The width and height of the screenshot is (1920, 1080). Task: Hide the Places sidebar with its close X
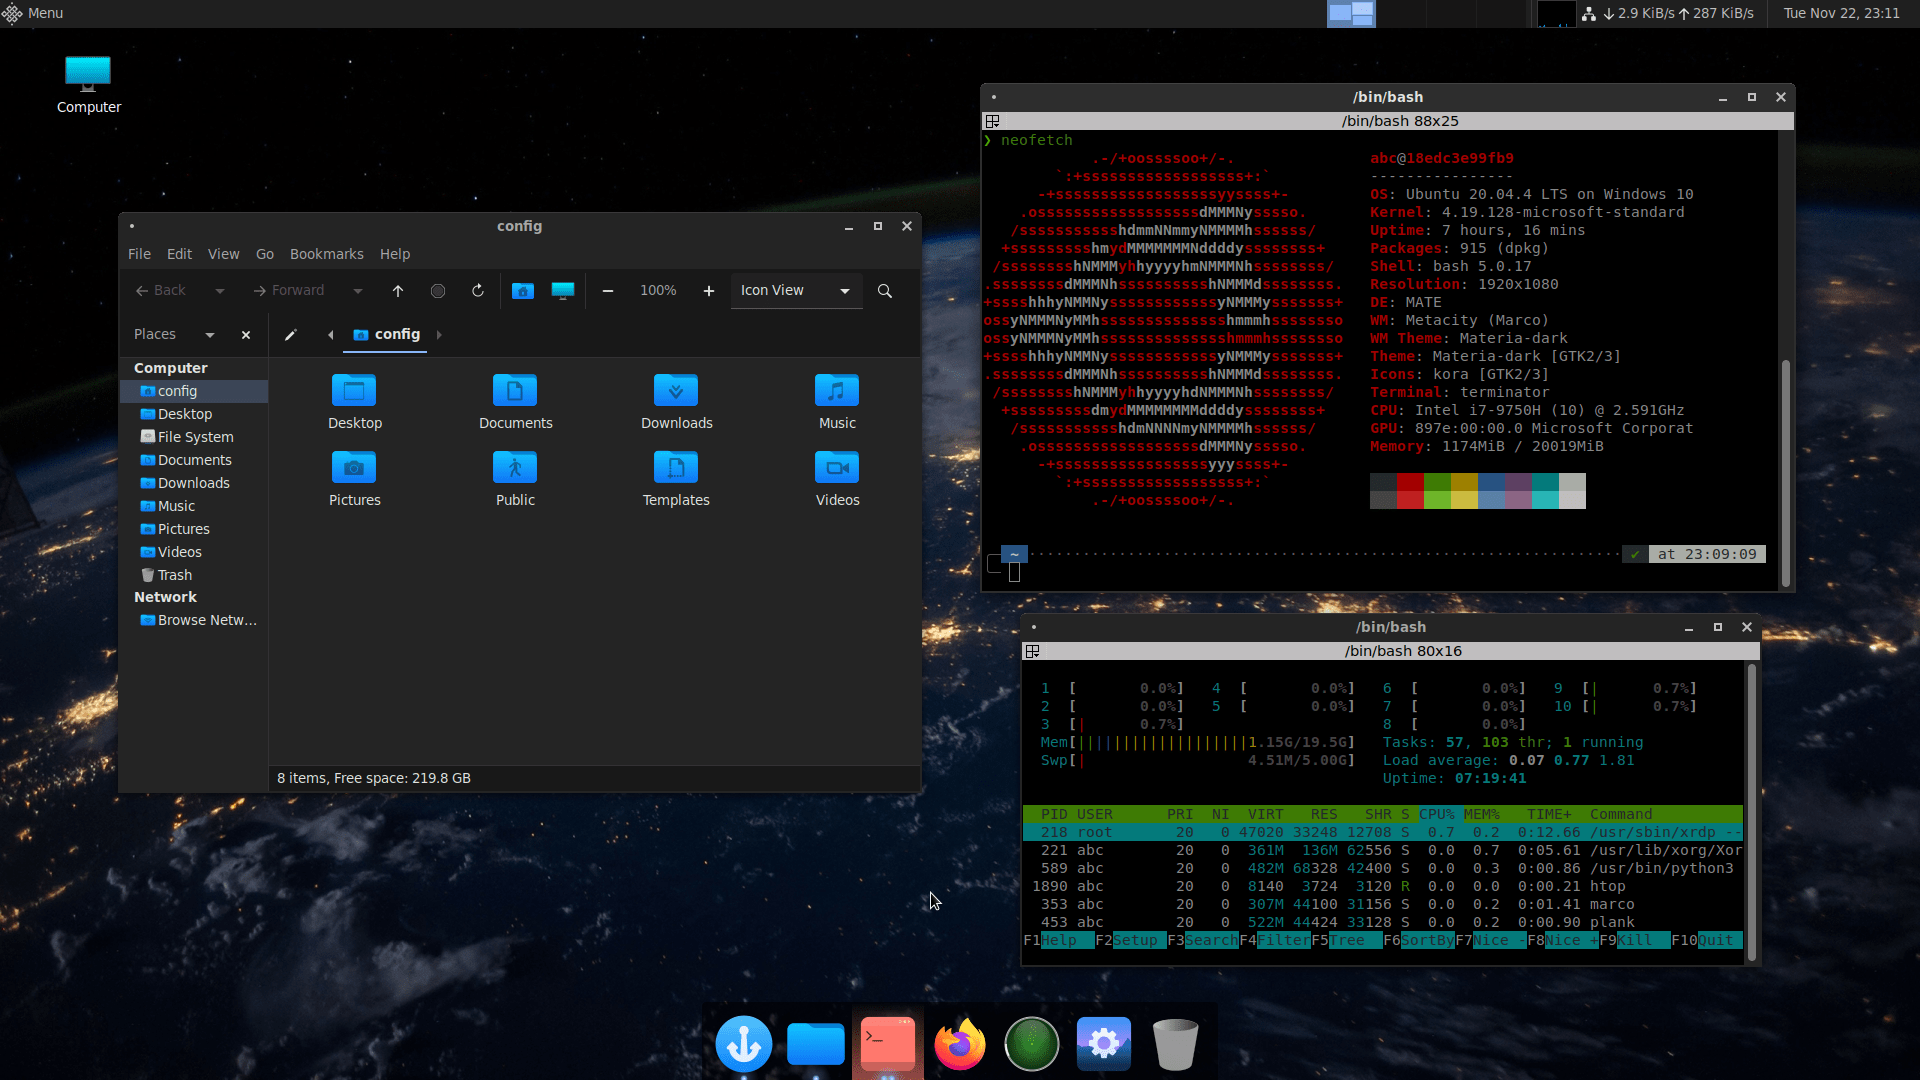[245, 334]
